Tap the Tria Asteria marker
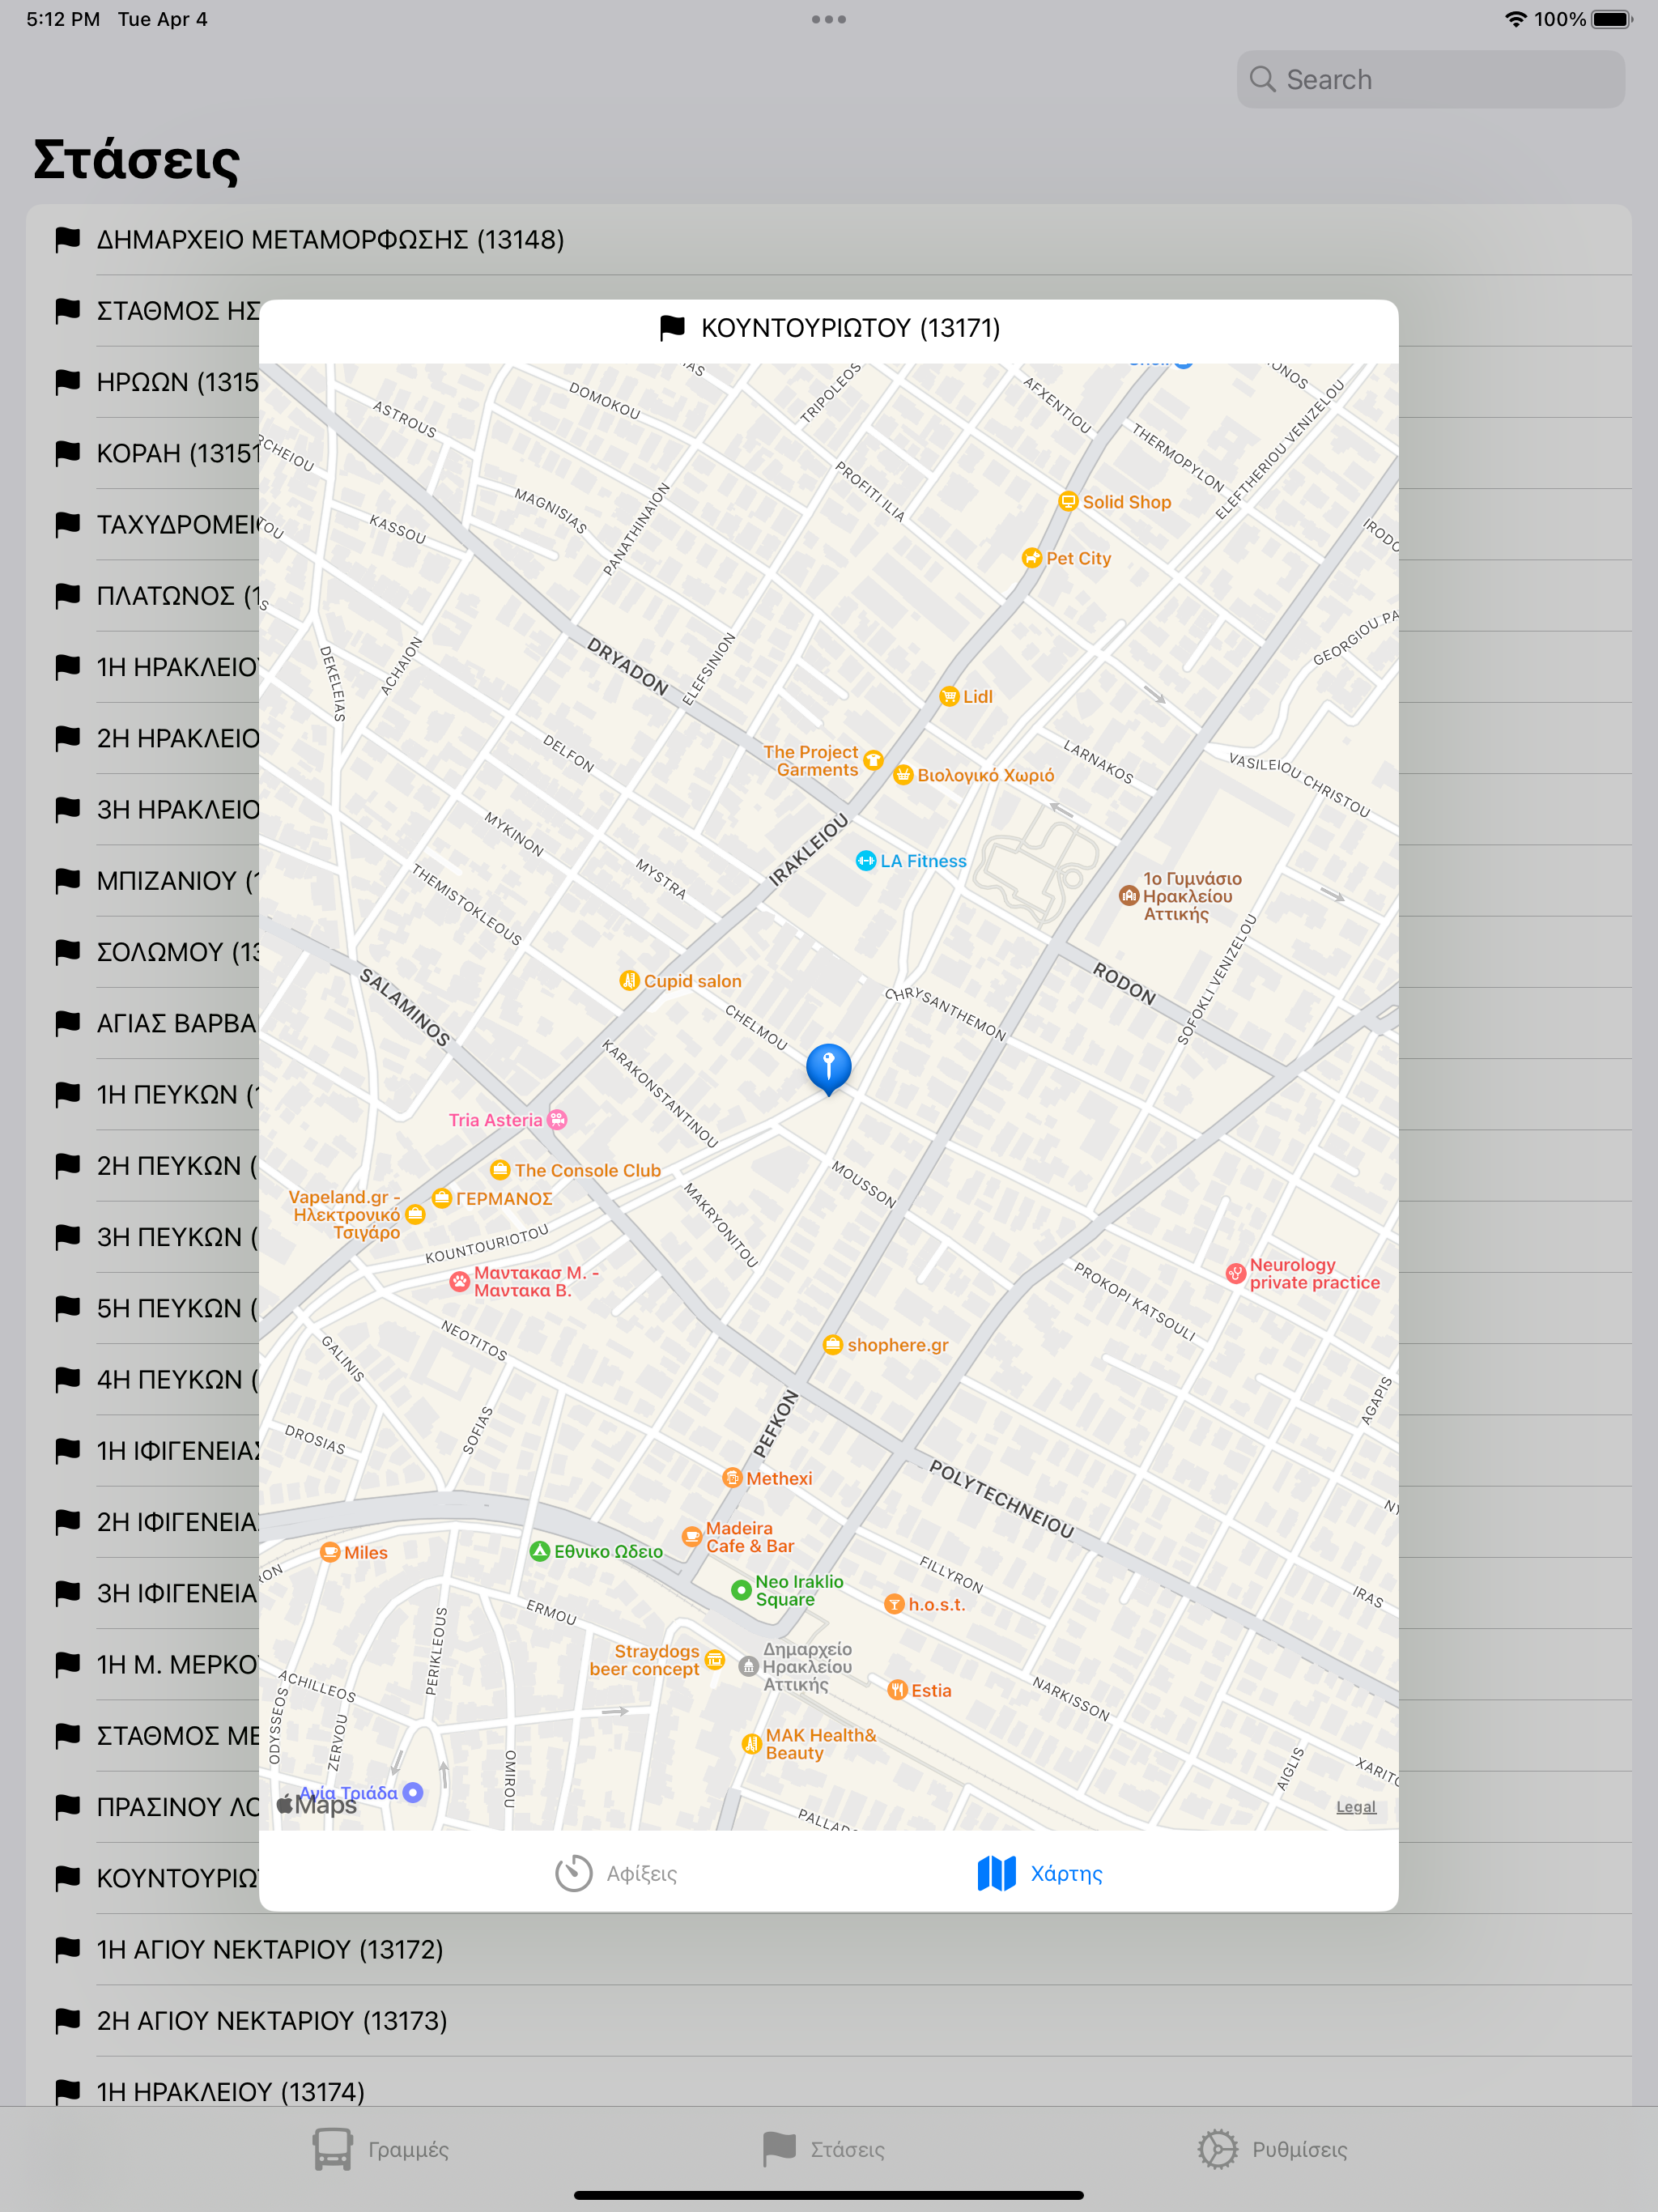The width and height of the screenshot is (1658, 2212). point(558,1120)
